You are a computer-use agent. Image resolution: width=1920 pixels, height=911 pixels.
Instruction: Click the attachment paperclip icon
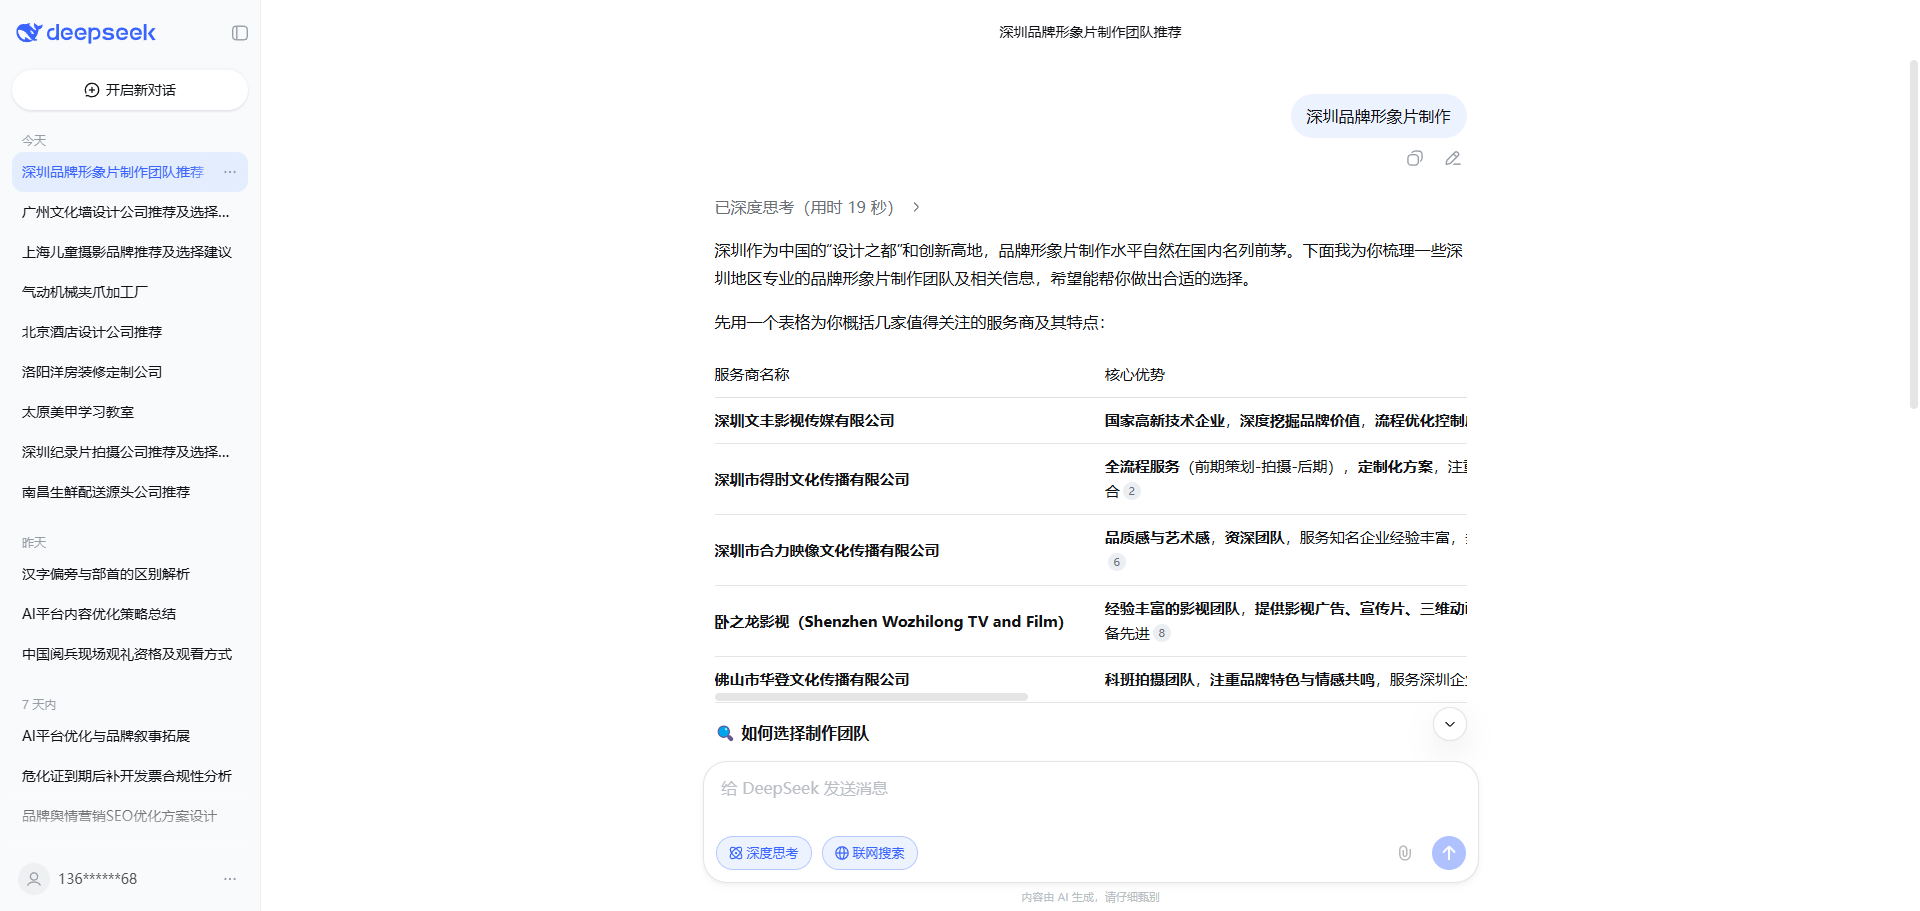[x=1404, y=853]
